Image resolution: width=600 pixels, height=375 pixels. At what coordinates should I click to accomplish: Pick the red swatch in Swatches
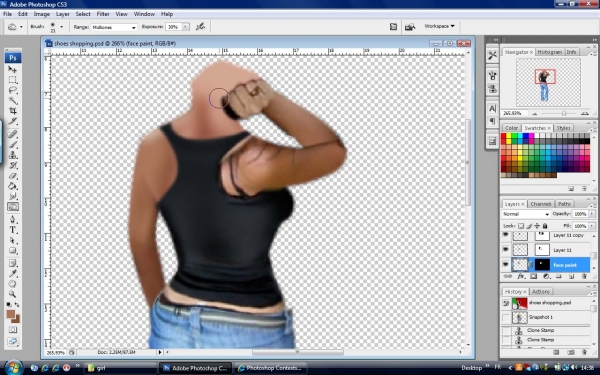click(504, 136)
